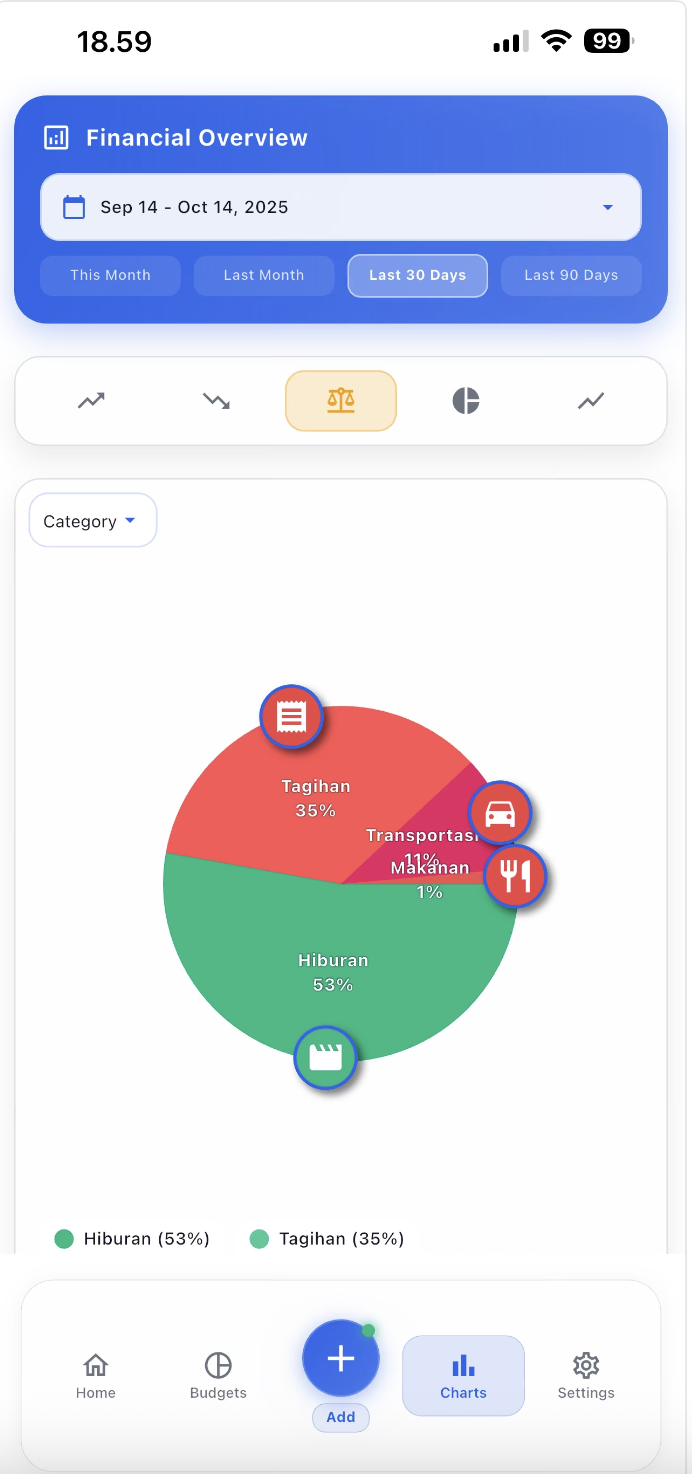Expand the Category selector dropdown
Screen dimensions: 692x1474
(x=92, y=520)
